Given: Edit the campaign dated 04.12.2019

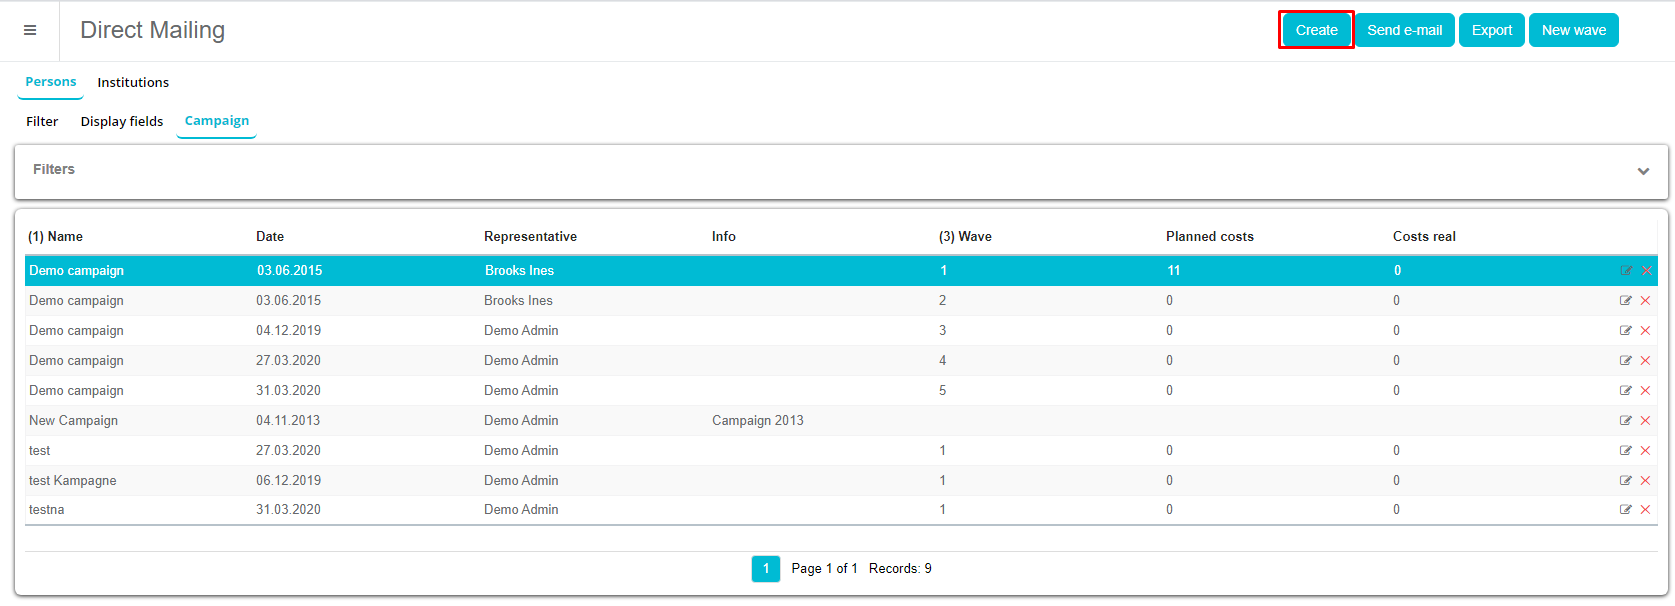Looking at the screenshot, I should [x=1625, y=331].
